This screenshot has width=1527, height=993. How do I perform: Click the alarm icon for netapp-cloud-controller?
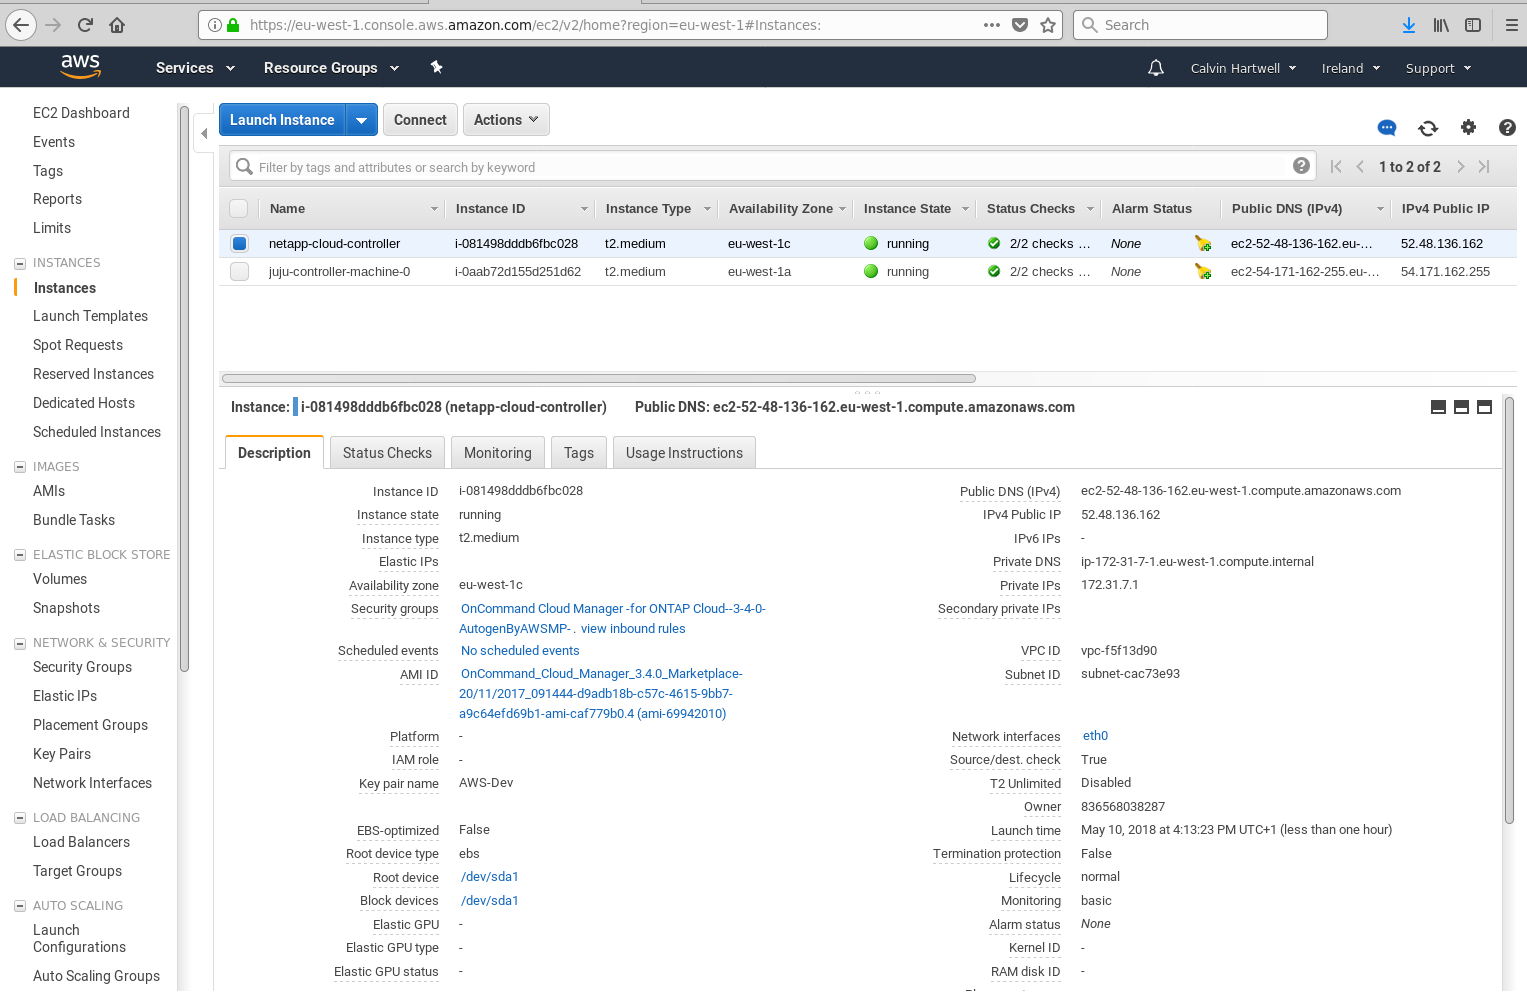point(1203,244)
